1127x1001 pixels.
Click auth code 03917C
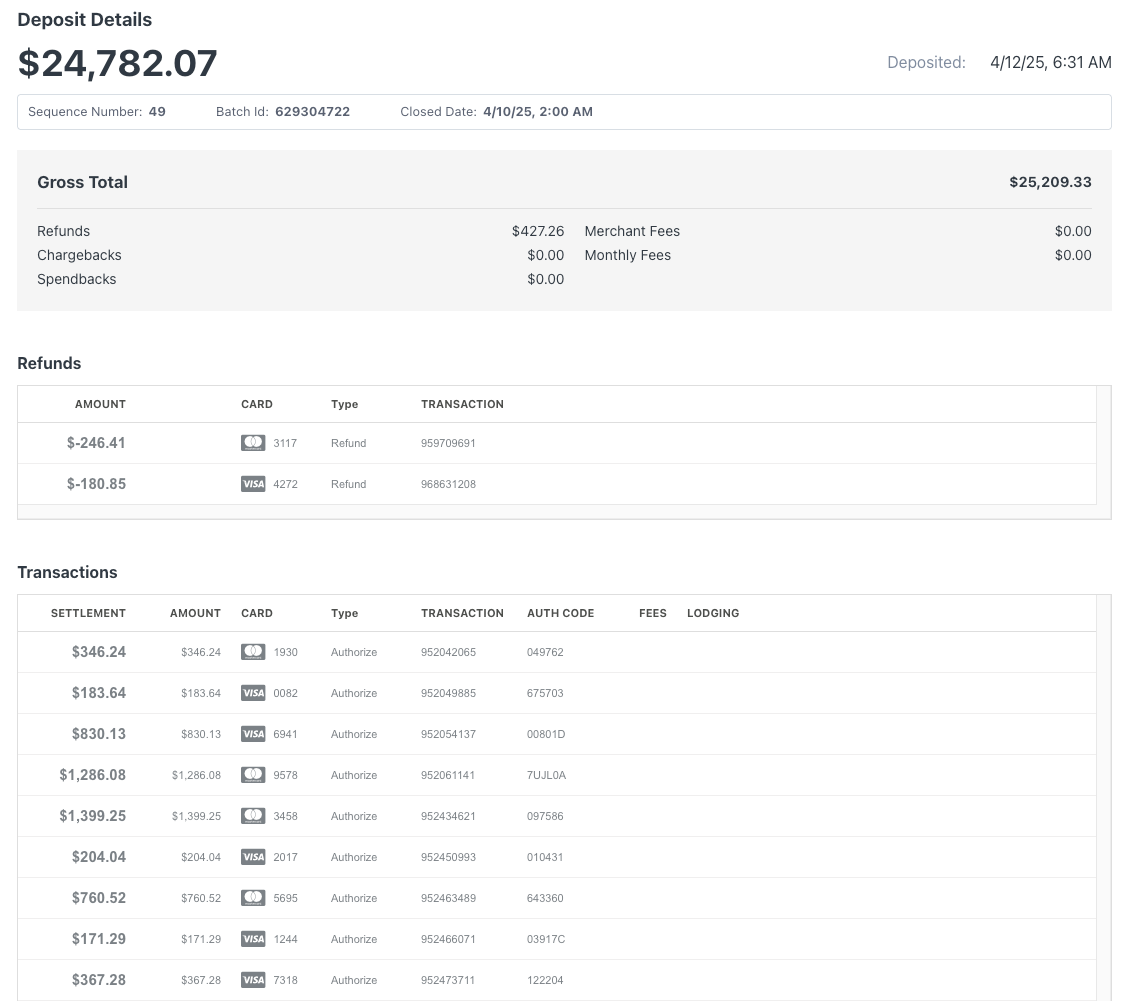546,938
